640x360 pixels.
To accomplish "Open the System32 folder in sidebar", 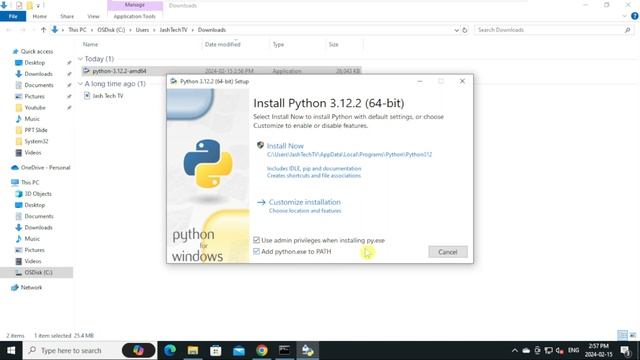I will click(36, 141).
